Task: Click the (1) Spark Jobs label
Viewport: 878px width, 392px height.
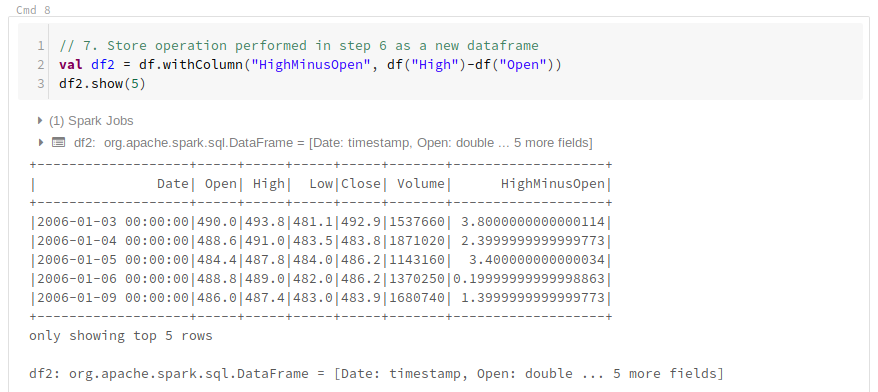Action: point(91,121)
